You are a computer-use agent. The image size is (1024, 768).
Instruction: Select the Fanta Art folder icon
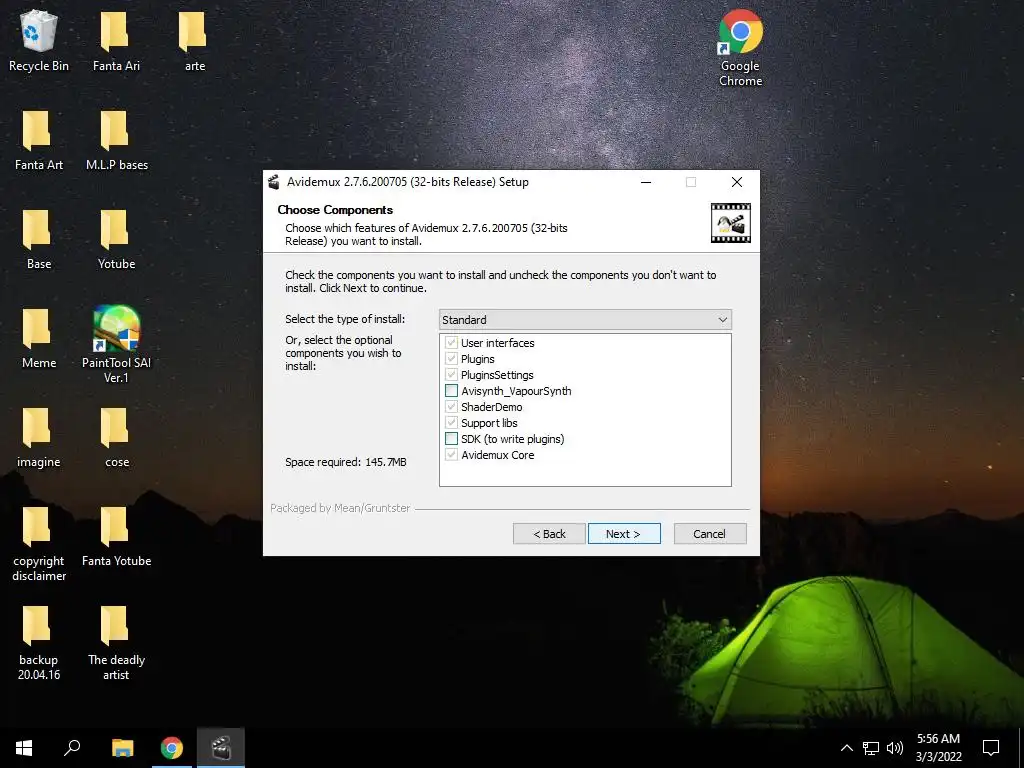[39, 141]
